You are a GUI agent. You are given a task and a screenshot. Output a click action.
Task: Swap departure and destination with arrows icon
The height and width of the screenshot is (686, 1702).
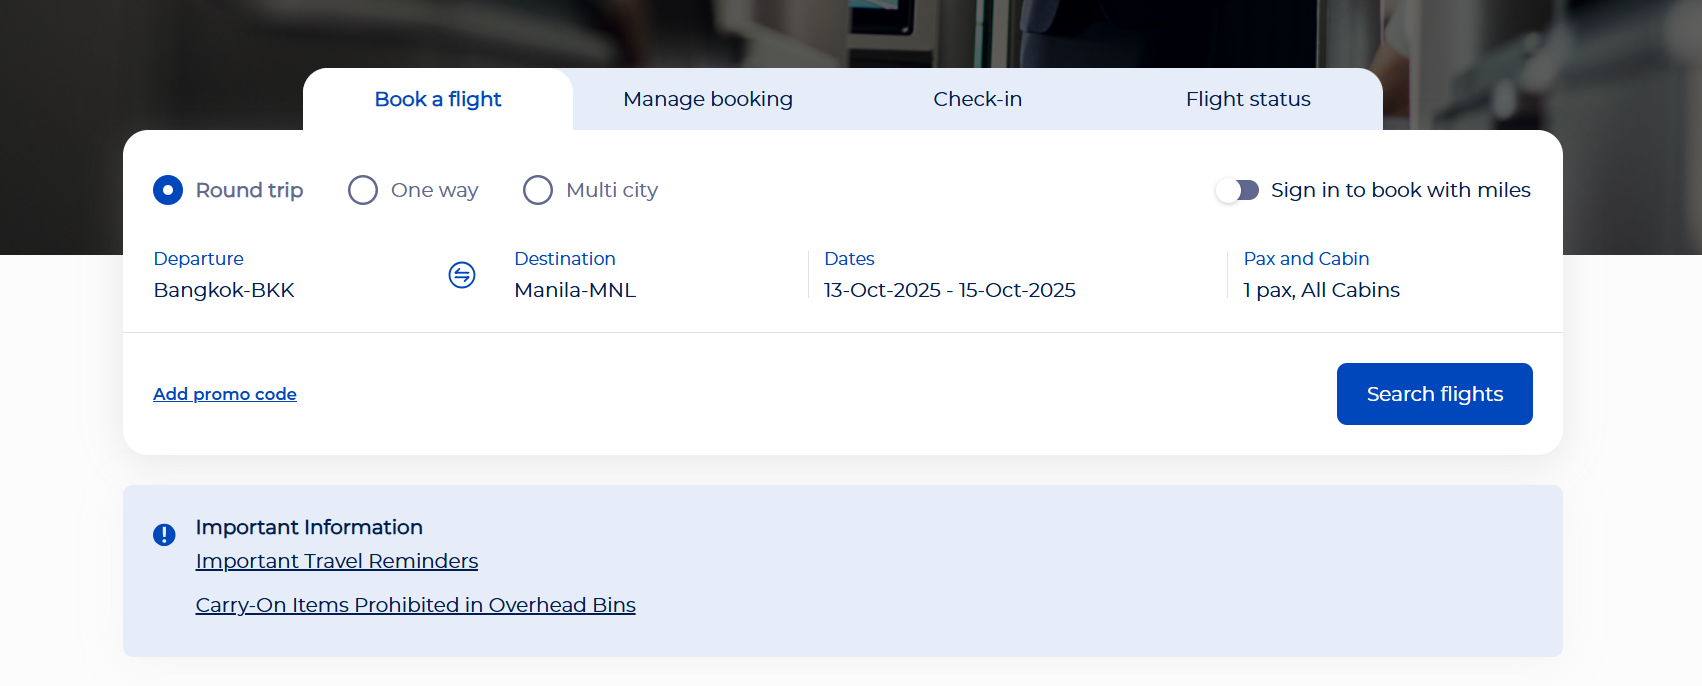pyautogui.click(x=462, y=275)
